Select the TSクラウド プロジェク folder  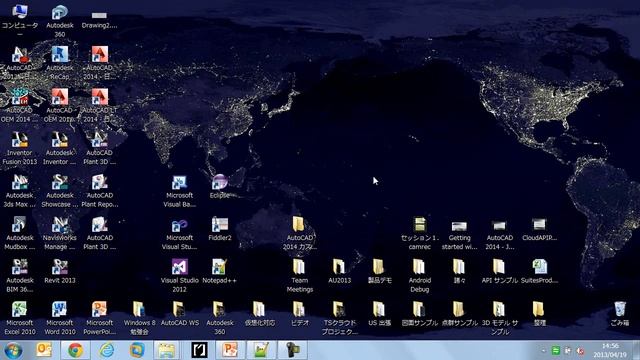pos(339,318)
